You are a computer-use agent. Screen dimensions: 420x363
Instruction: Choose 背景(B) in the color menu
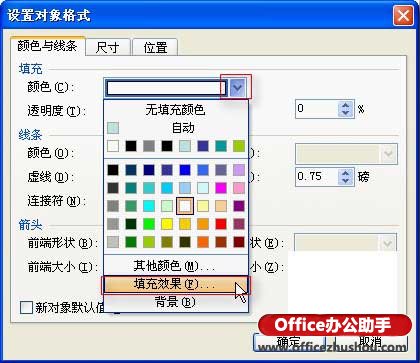pyautogui.click(x=176, y=302)
